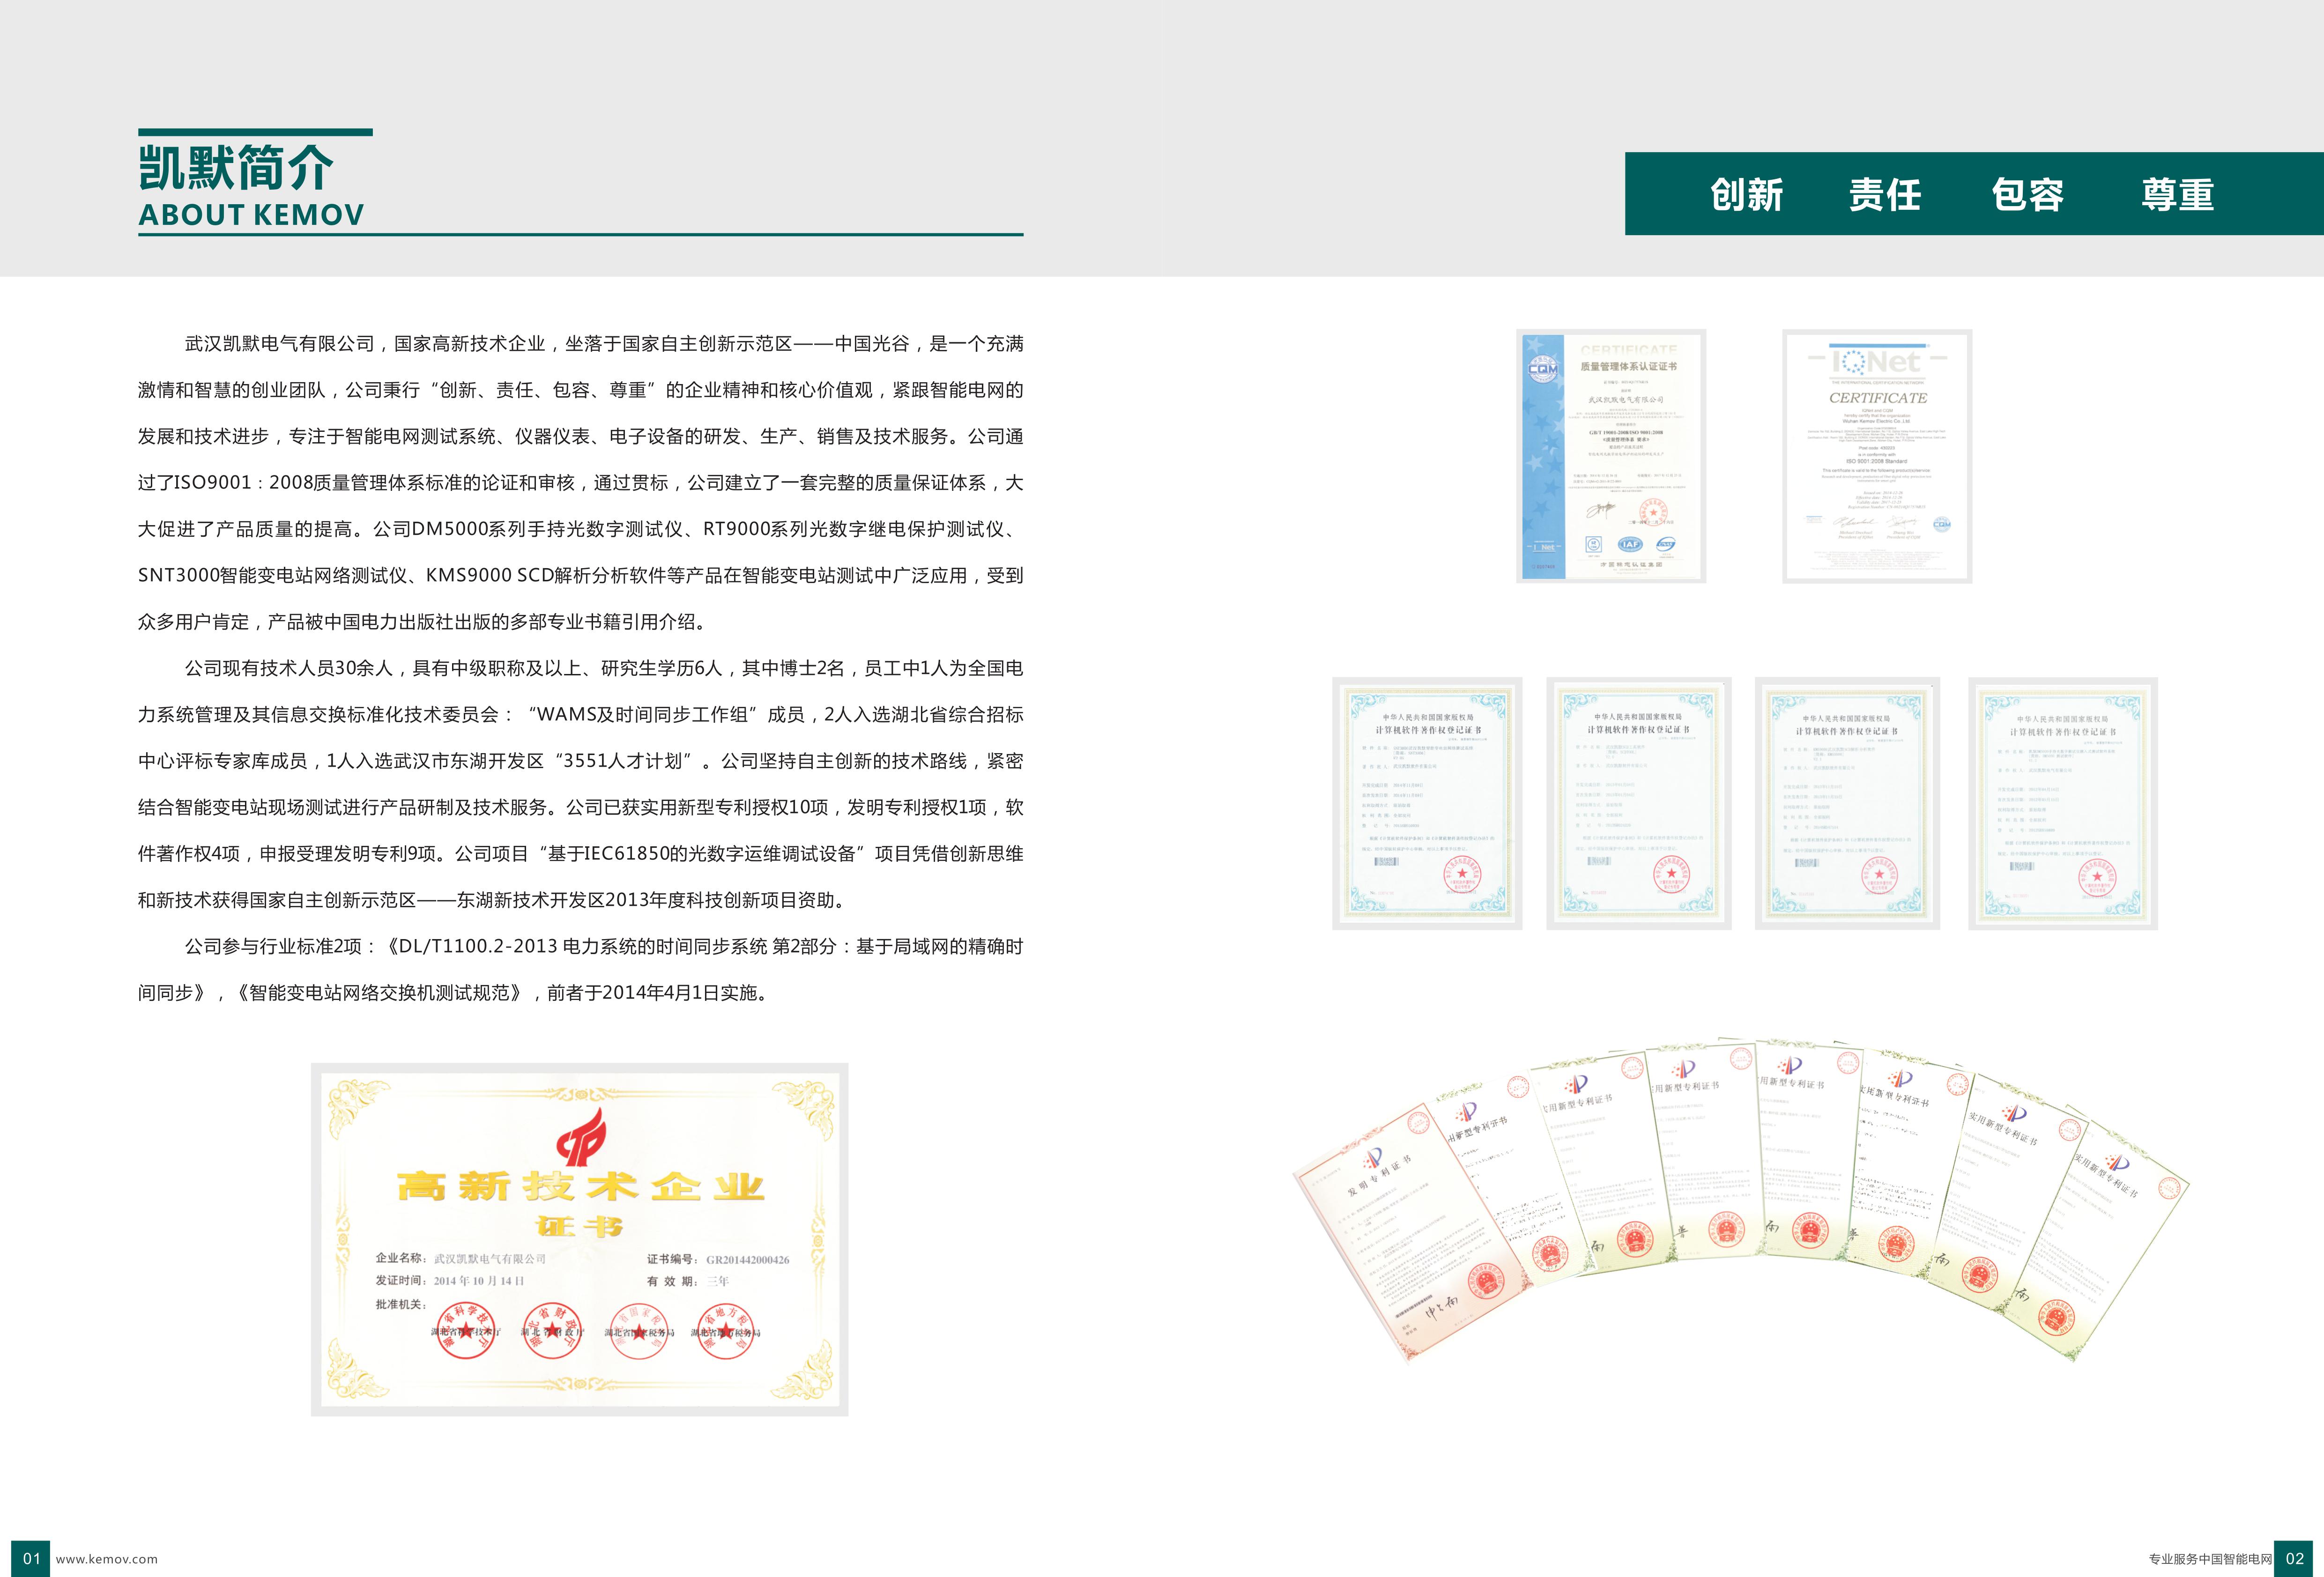Click footer slogan 专业服务中国智能电网
The height and width of the screenshot is (1577, 2324).
[x=2210, y=1559]
